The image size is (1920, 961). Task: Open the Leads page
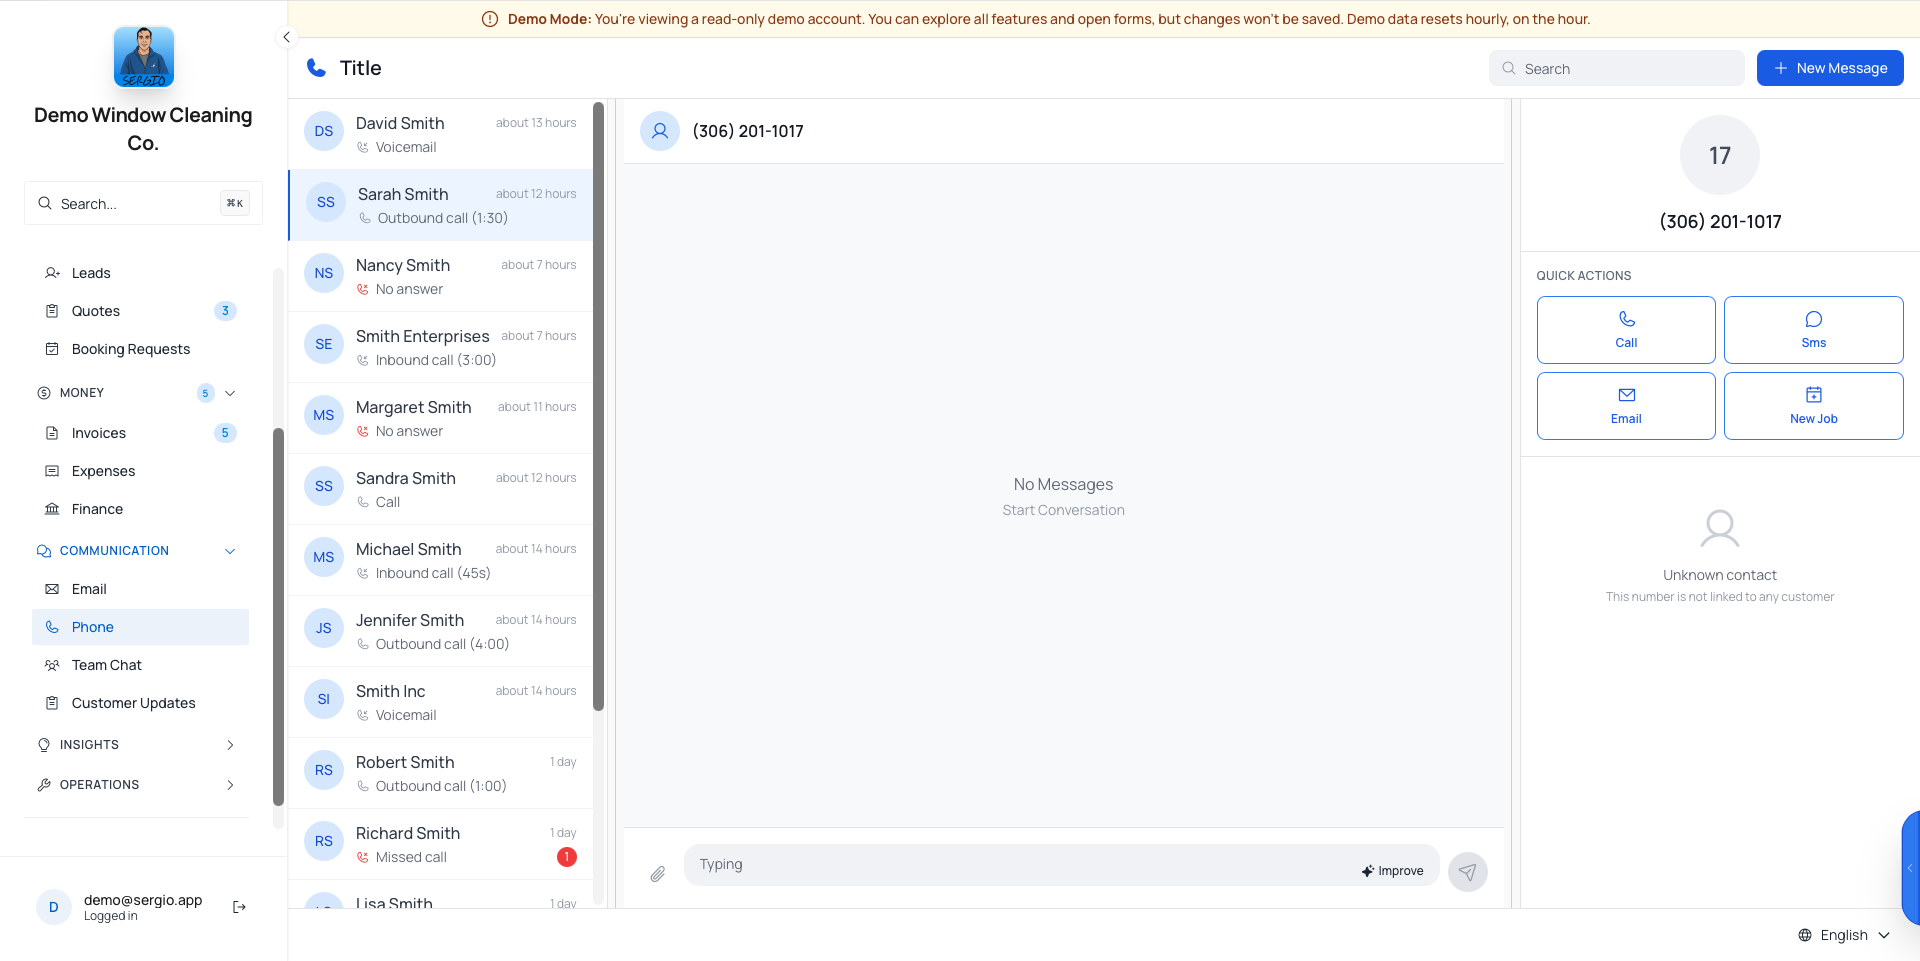140,273
